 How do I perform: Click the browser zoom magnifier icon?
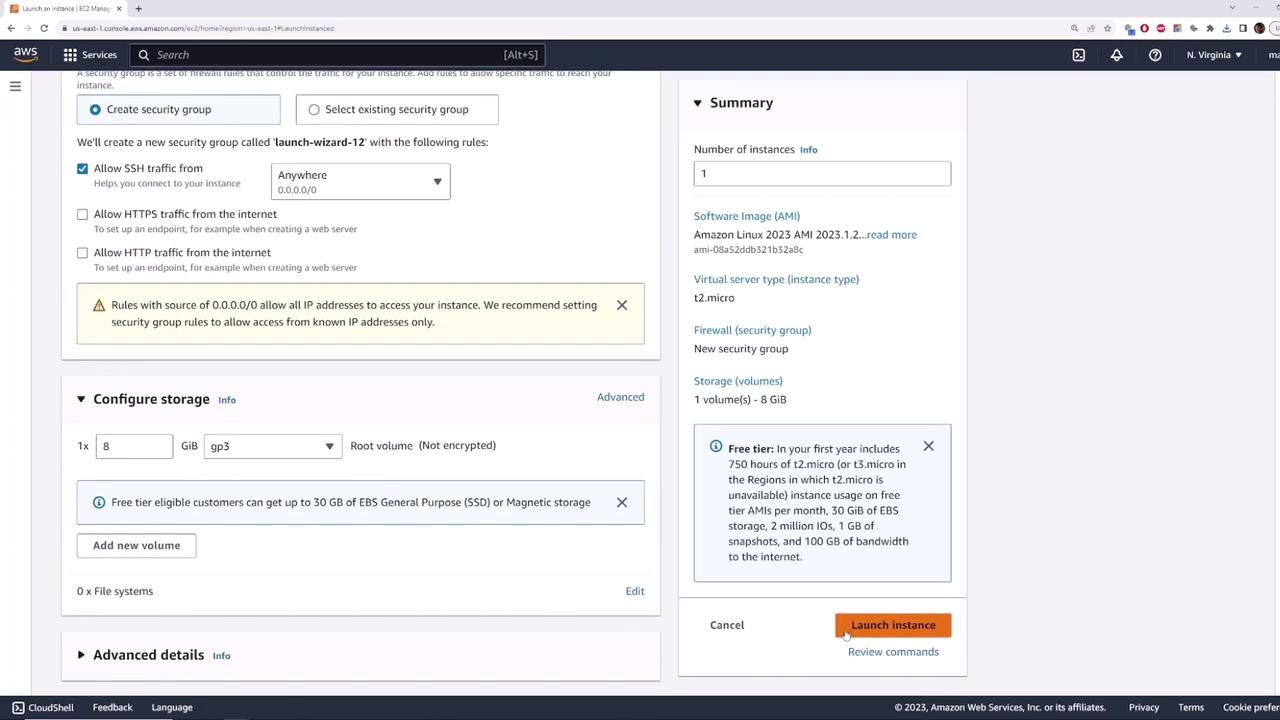(1074, 28)
